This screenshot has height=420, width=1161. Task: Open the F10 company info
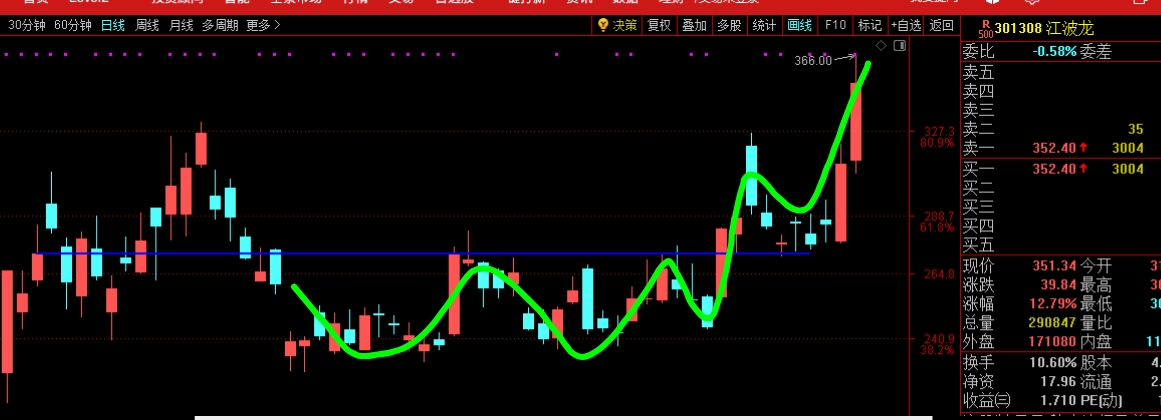[835, 25]
